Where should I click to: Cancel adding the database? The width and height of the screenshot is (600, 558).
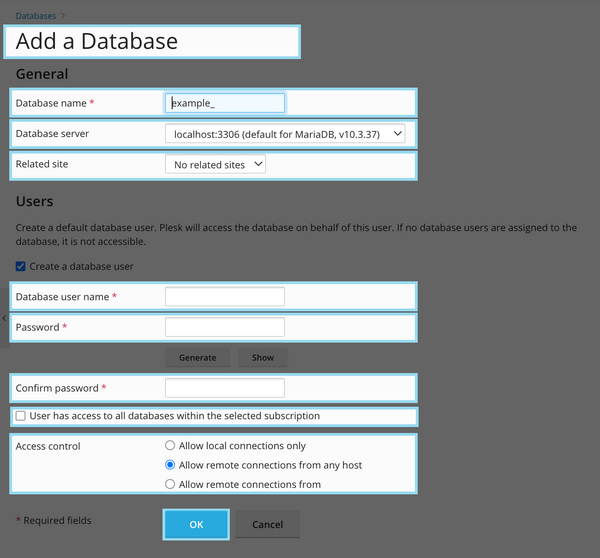267,524
